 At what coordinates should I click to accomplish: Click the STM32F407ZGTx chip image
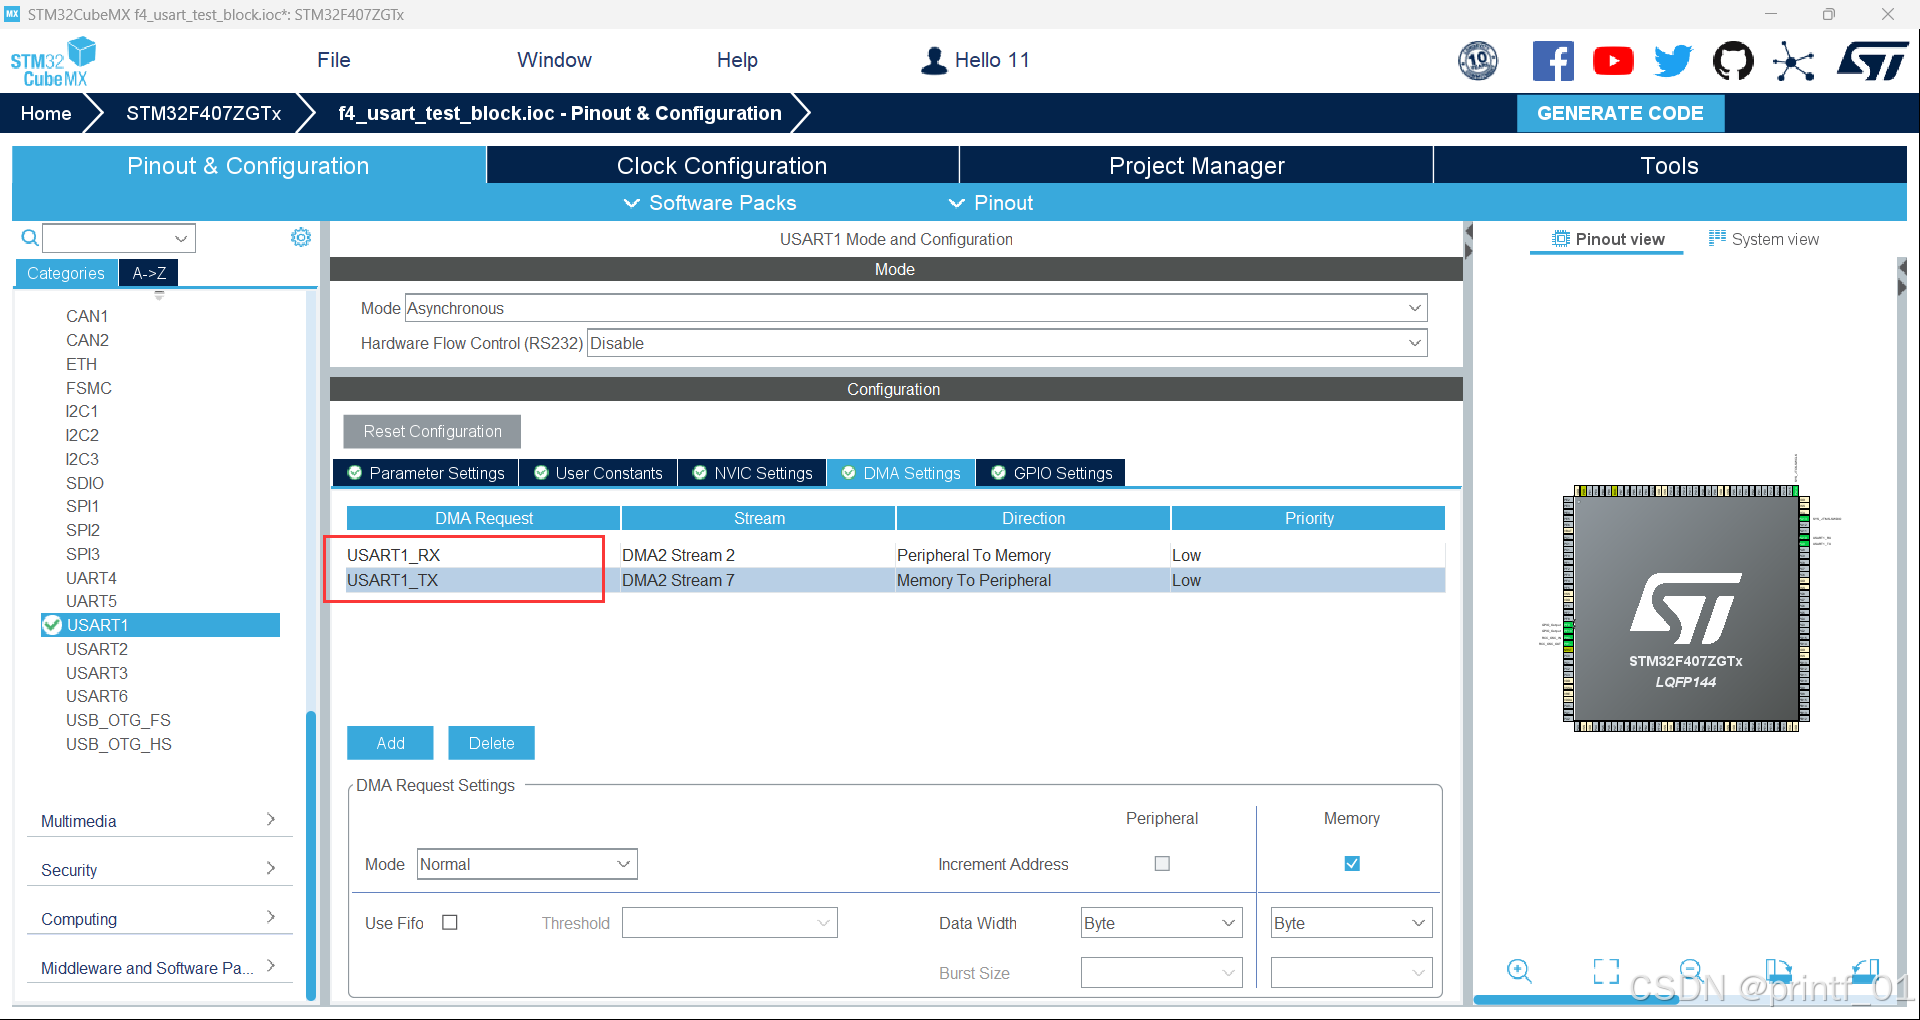1686,608
